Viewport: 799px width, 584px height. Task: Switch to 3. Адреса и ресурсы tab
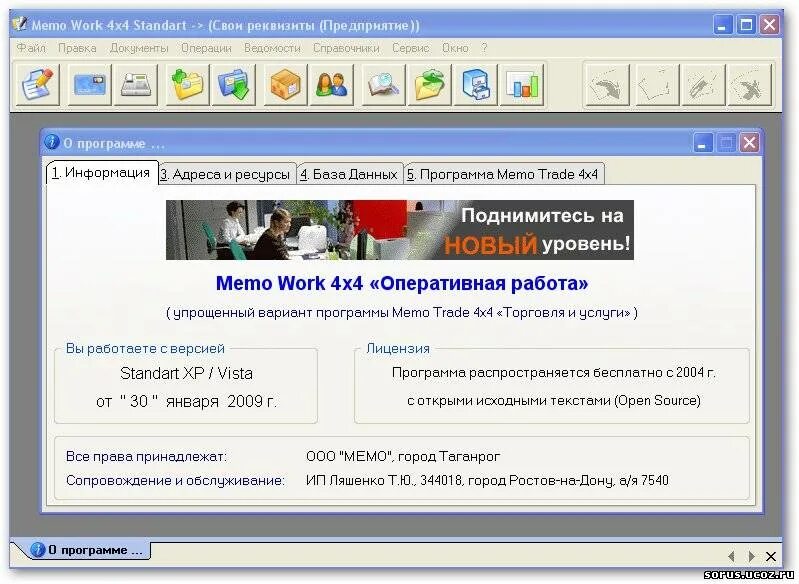pyautogui.click(x=227, y=174)
